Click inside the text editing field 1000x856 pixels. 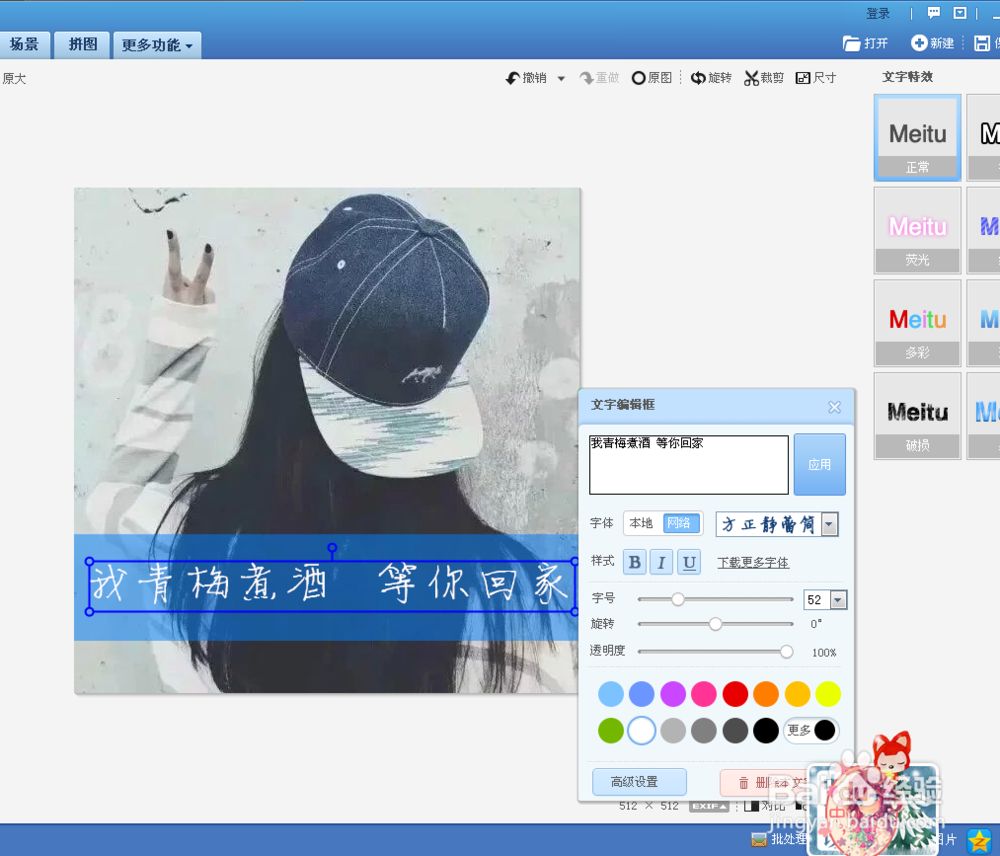pos(688,463)
